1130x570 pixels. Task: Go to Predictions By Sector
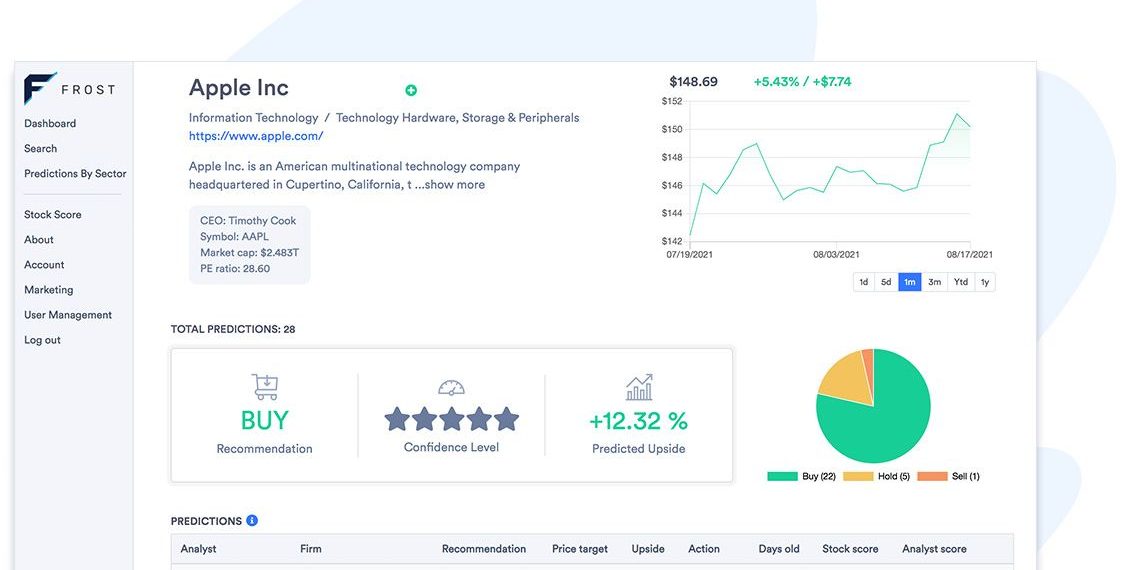click(x=75, y=174)
